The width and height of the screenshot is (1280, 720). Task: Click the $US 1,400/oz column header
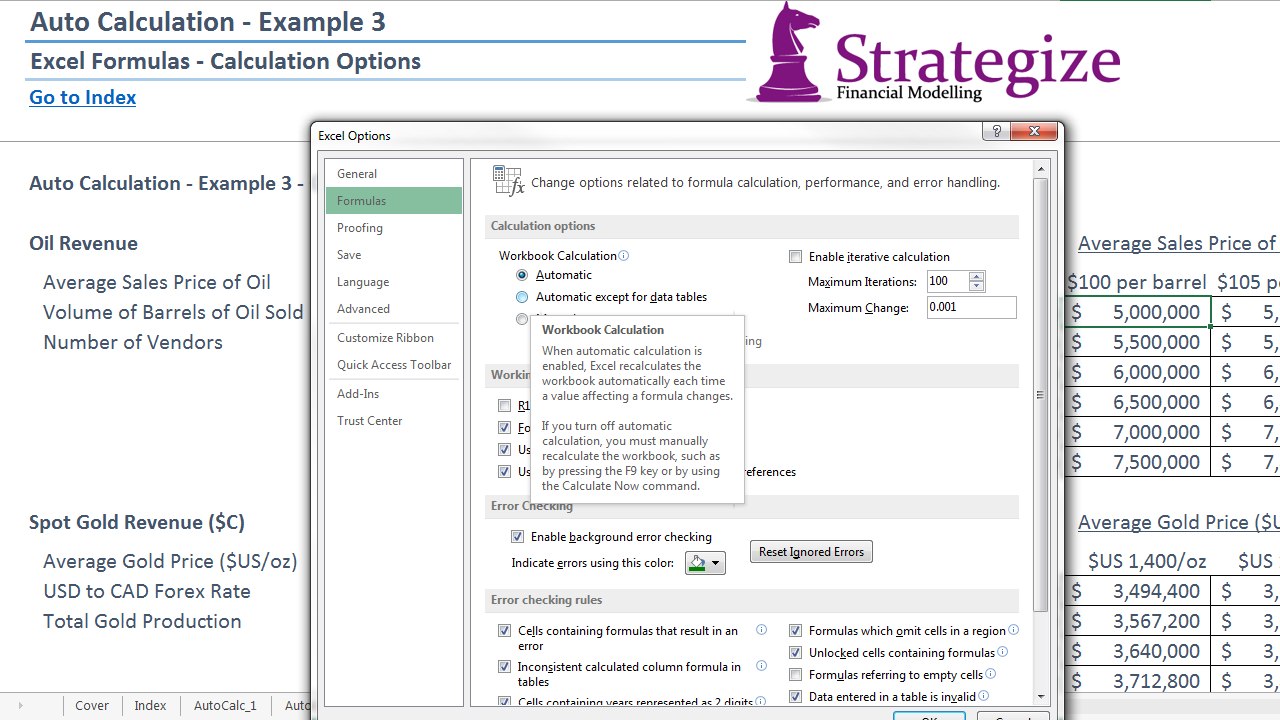click(1147, 561)
